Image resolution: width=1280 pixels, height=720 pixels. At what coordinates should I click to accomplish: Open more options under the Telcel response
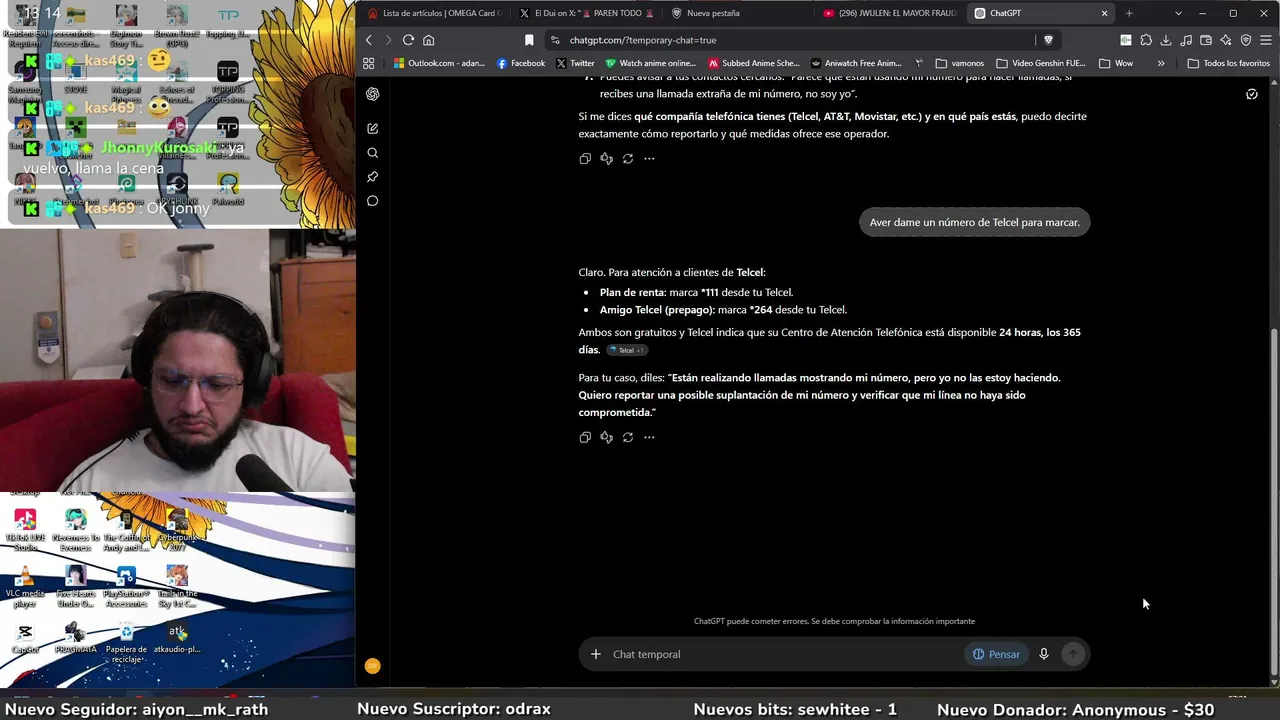click(649, 437)
